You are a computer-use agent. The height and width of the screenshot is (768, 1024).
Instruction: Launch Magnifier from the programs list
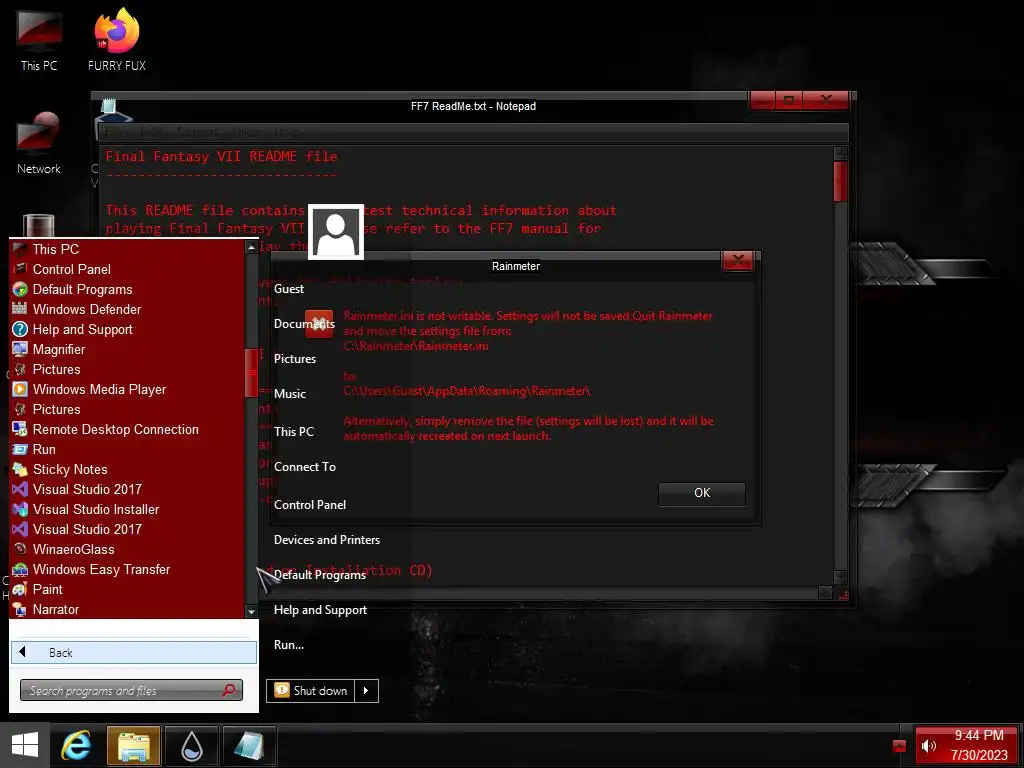pos(59,349)
